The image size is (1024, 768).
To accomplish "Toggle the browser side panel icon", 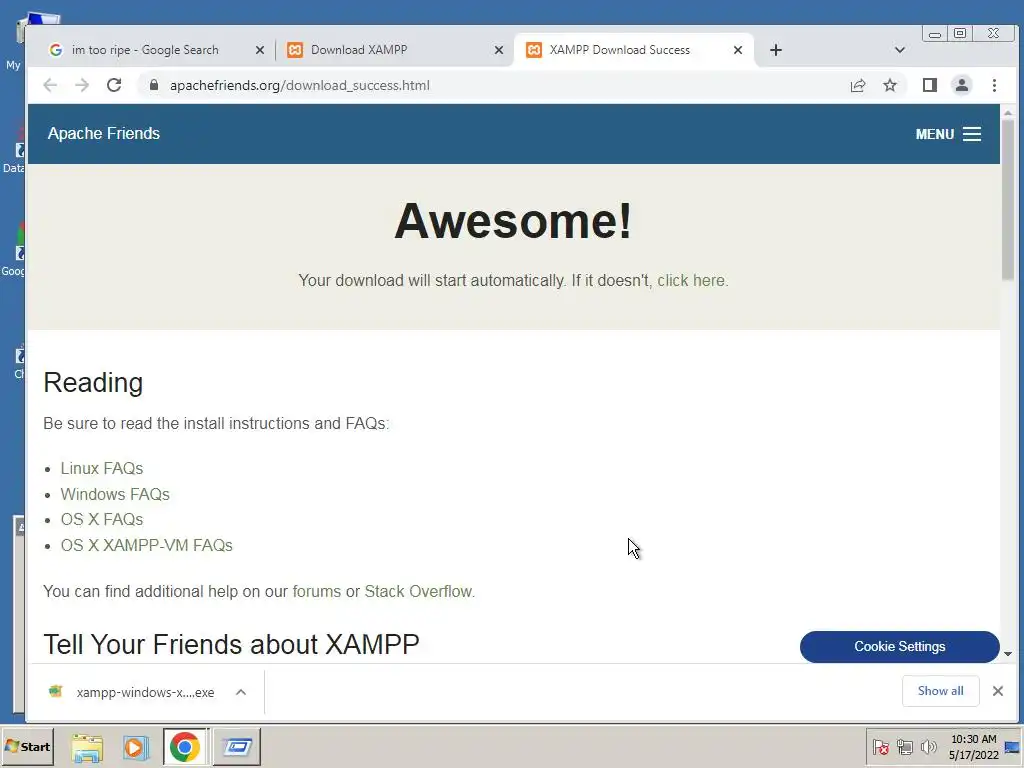I will pyautogui.click(x=929, y=86).
